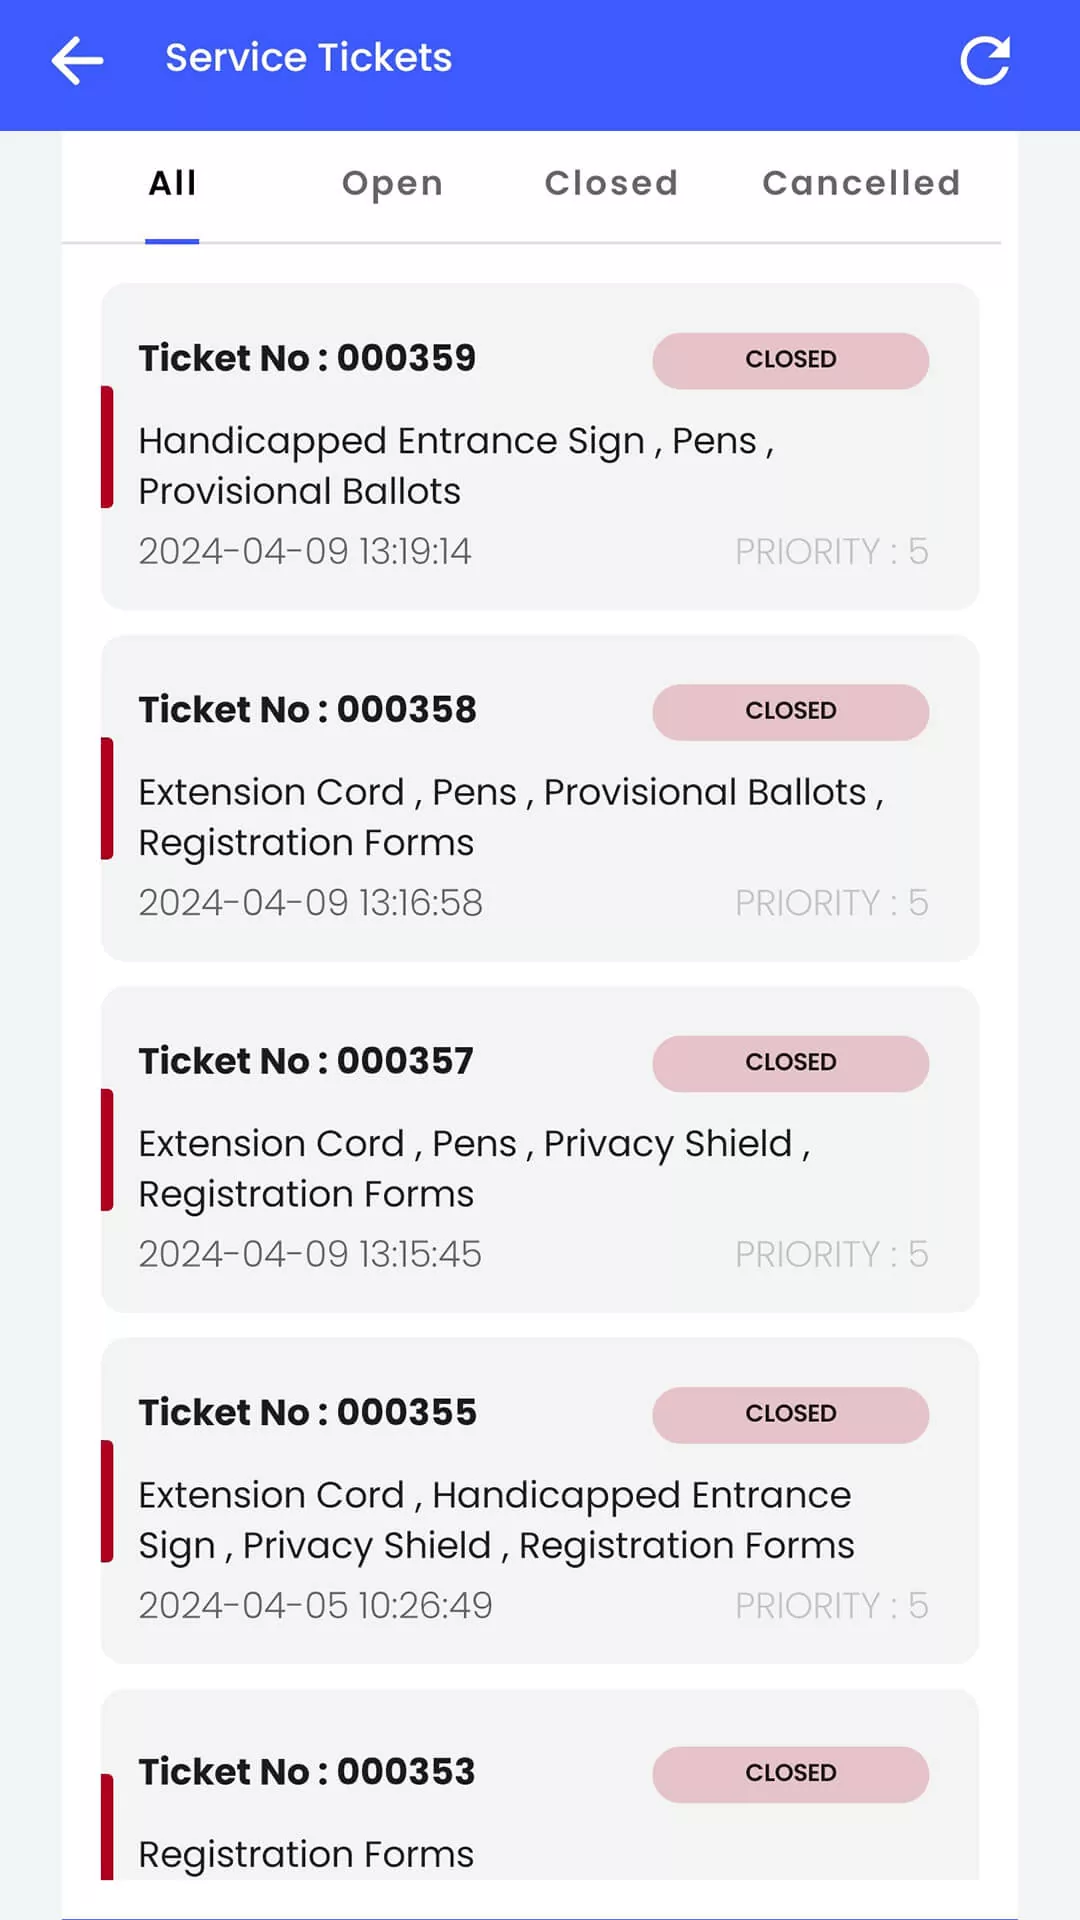Tap the back arrow icon
1080x1920 pixels.
tap(77, 61)
